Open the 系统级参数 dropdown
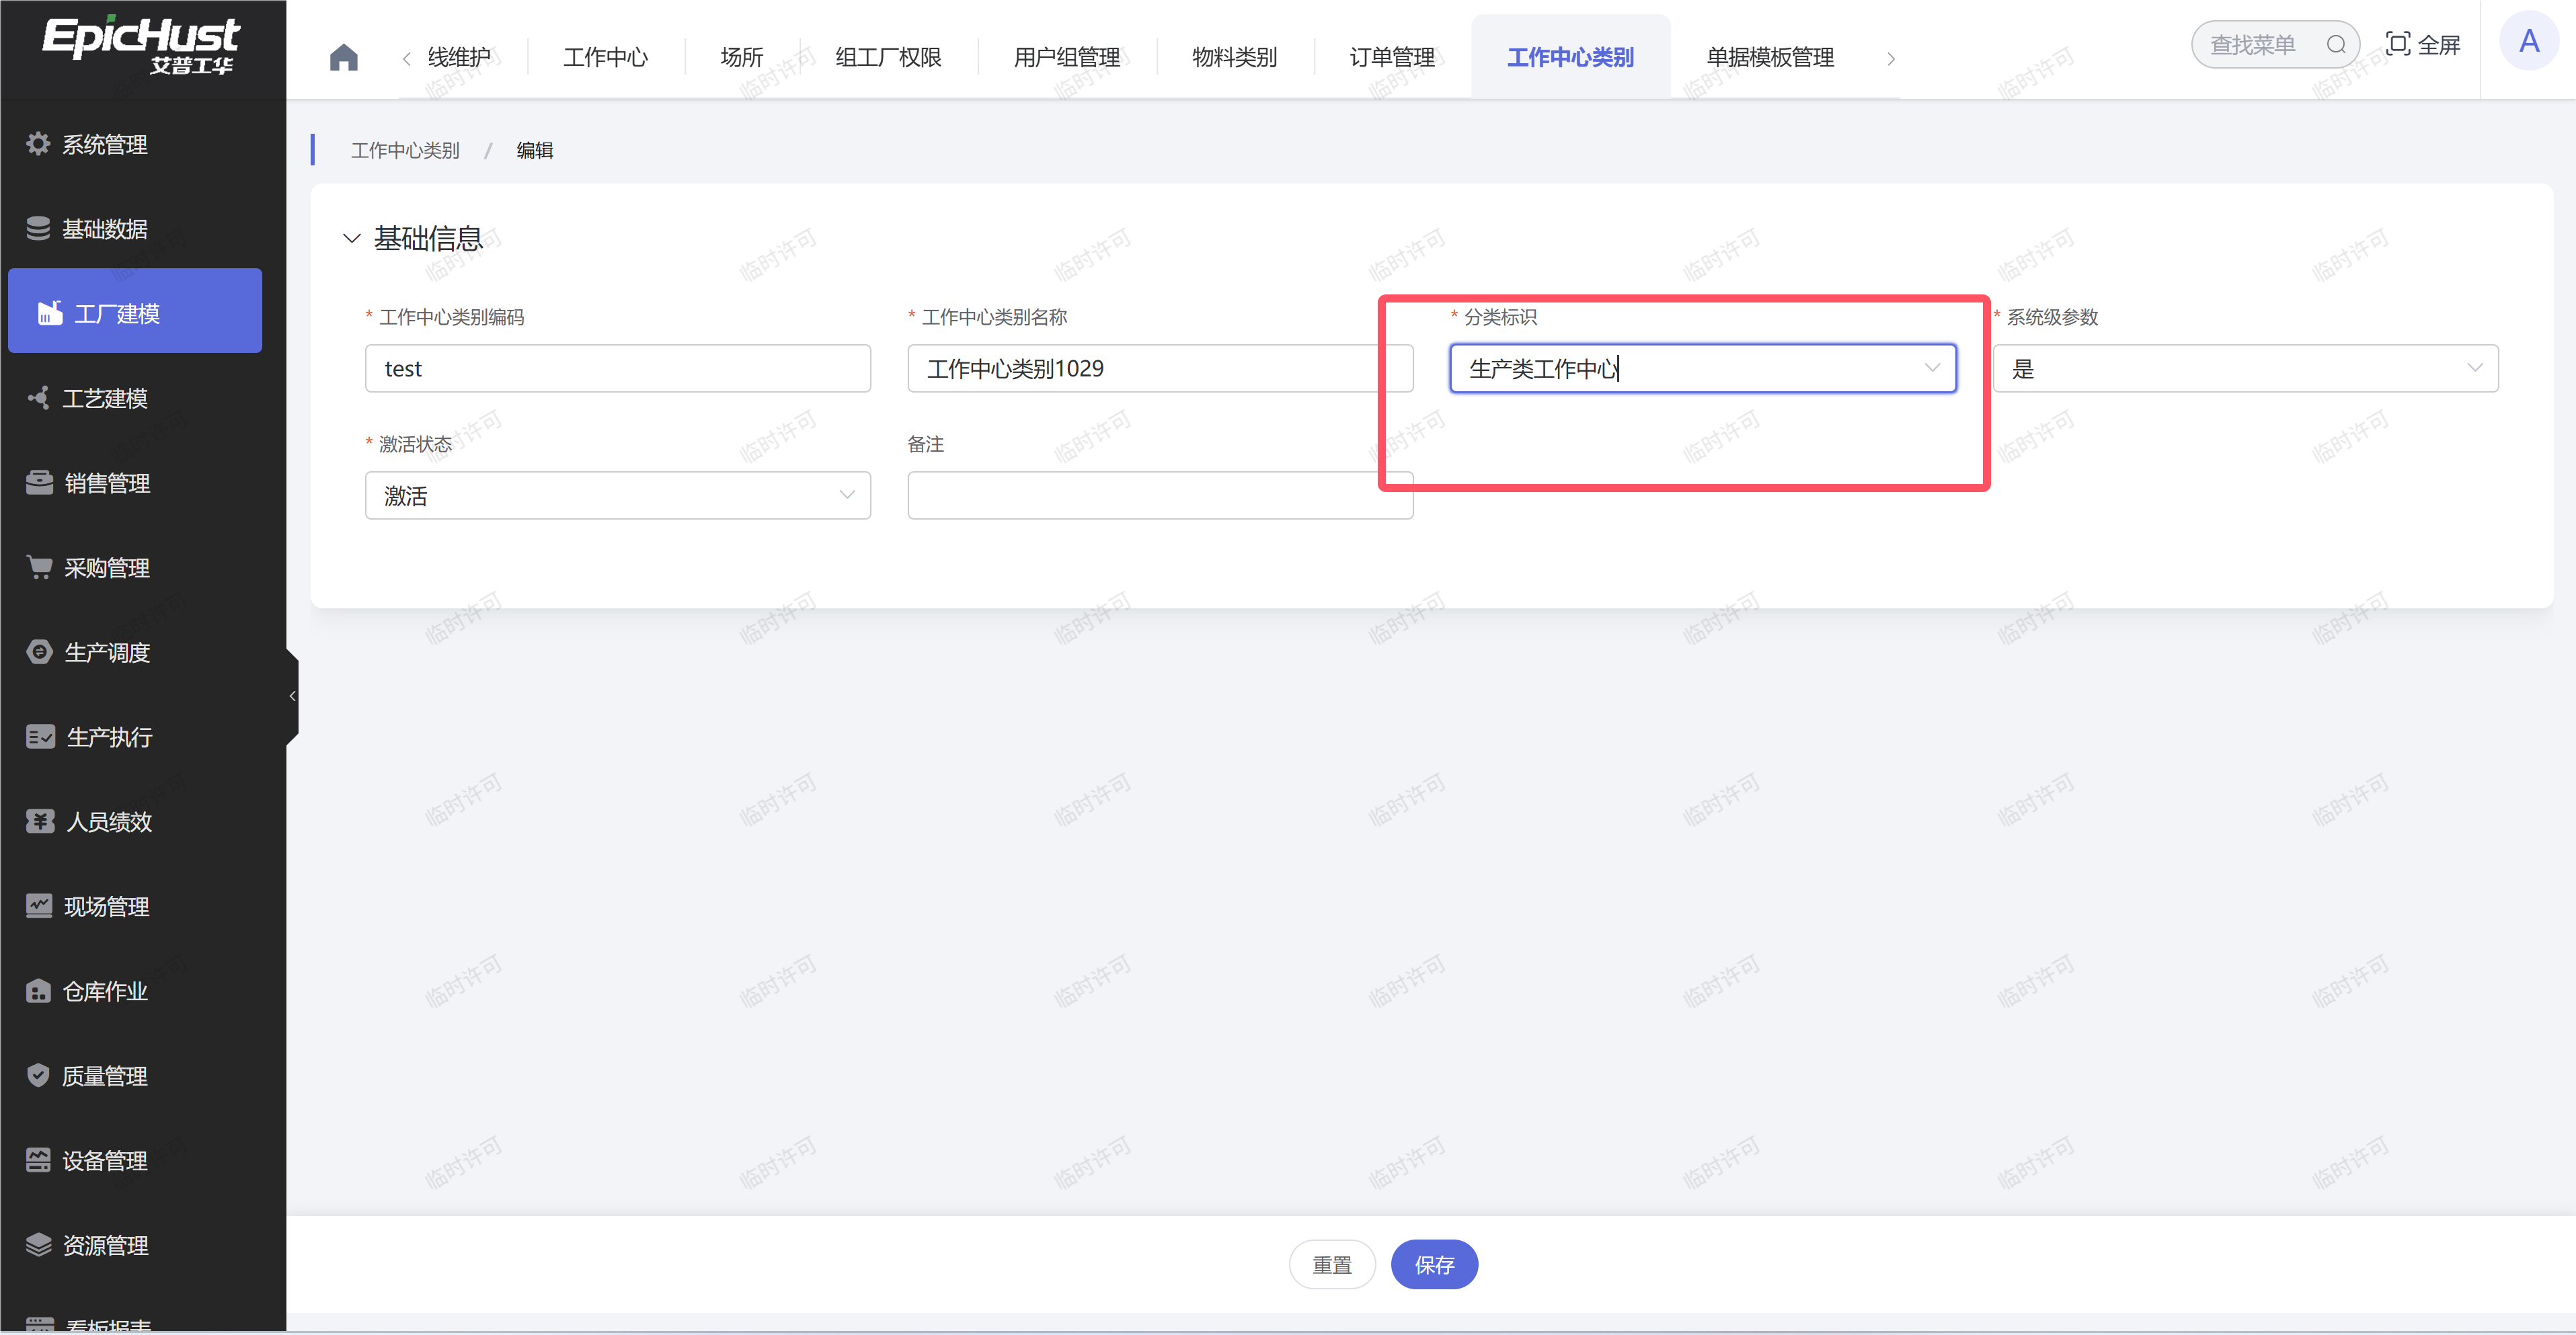The image size is (2576, 1335). 2244,369
